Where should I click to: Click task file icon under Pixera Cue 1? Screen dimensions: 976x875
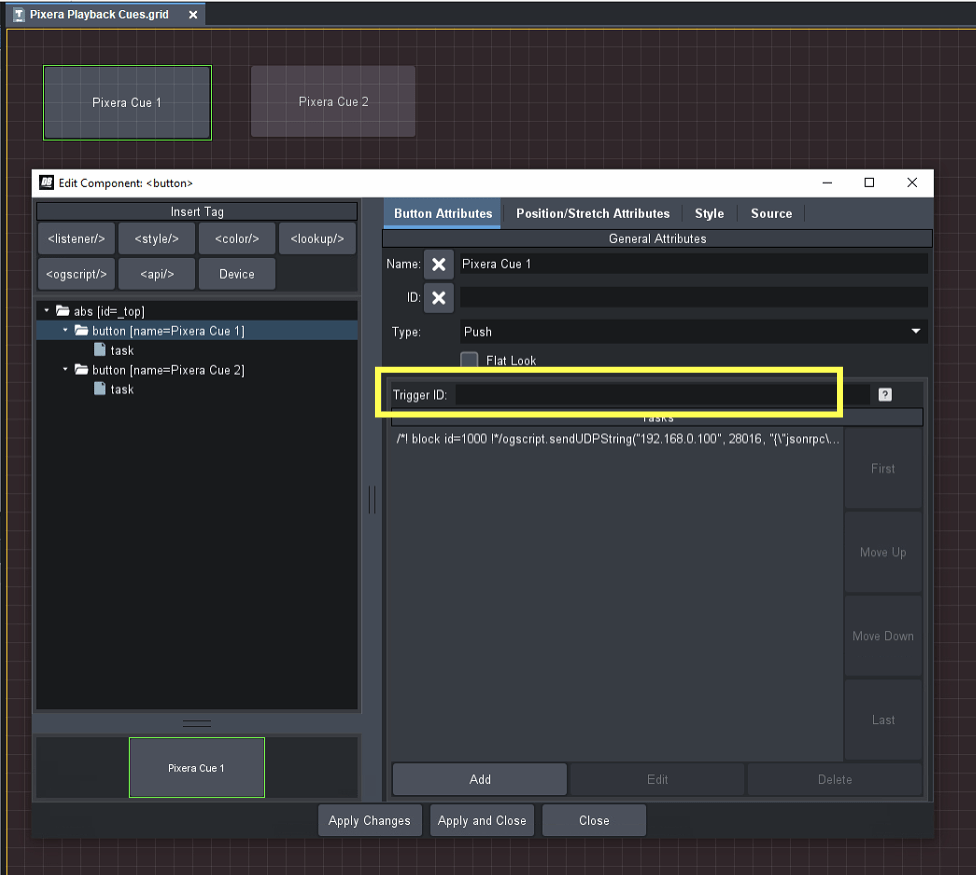100,350
